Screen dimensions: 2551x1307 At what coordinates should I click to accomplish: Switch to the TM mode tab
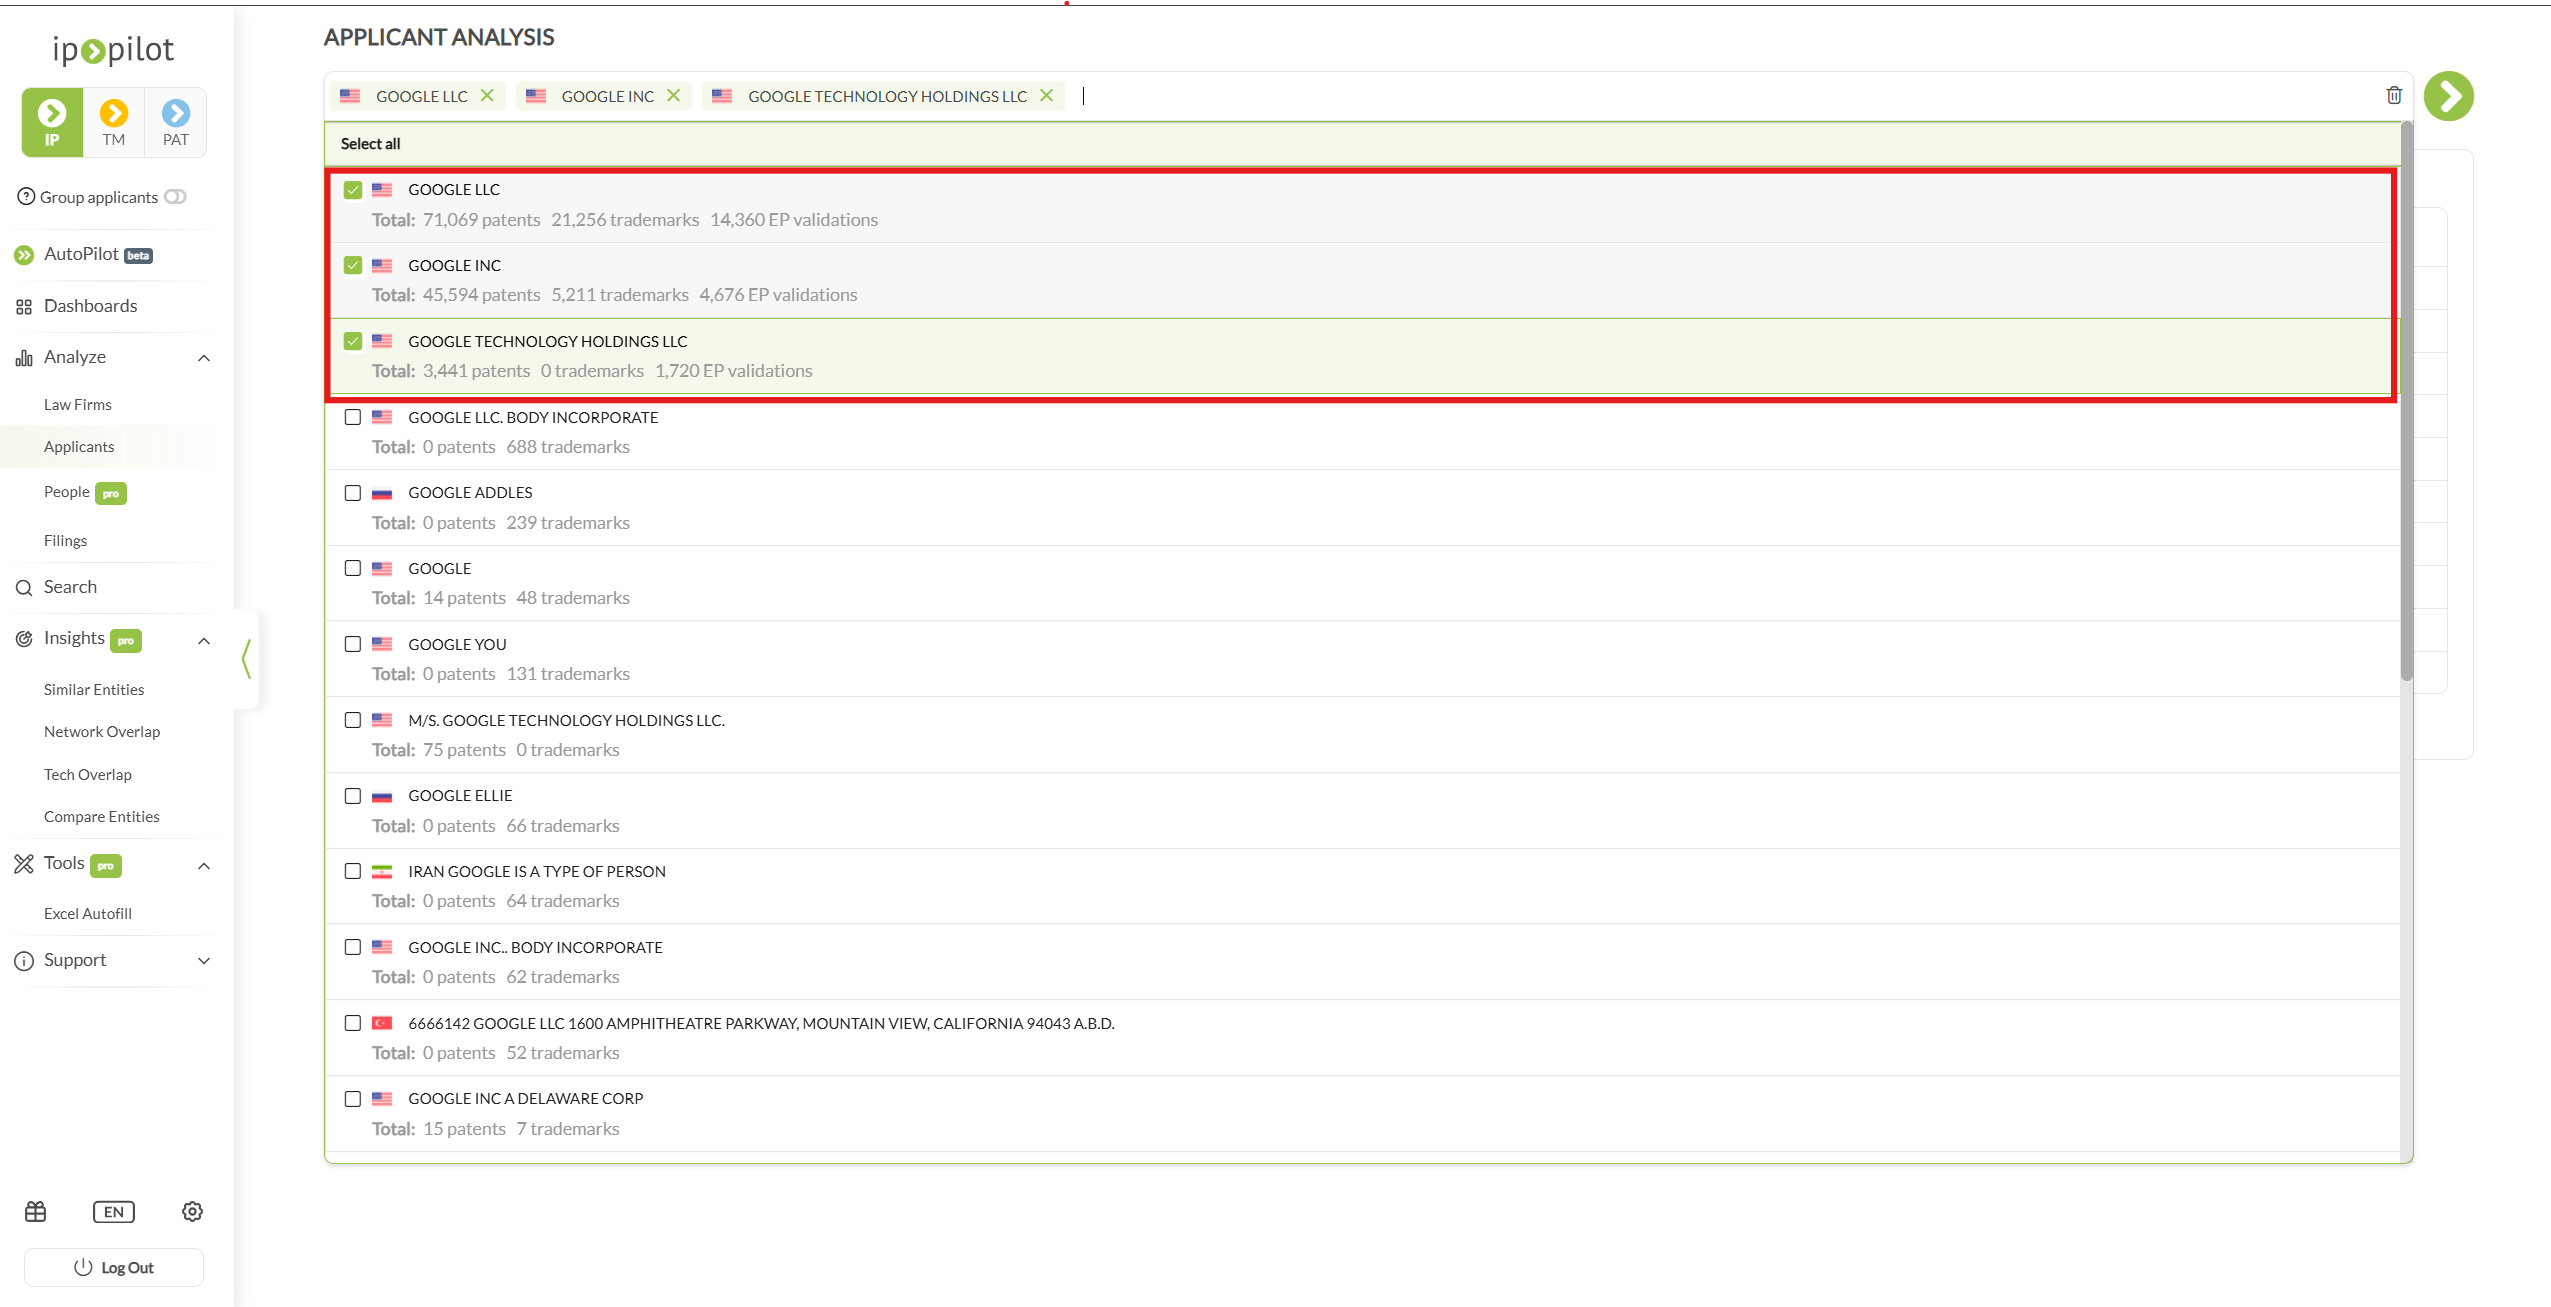click(x=114, y=122)
